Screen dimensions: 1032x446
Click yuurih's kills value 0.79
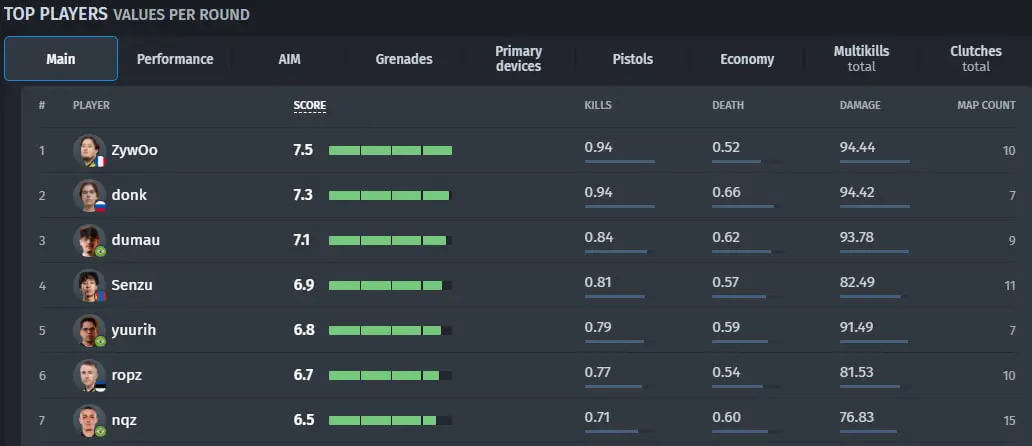[x=598, y=327]
